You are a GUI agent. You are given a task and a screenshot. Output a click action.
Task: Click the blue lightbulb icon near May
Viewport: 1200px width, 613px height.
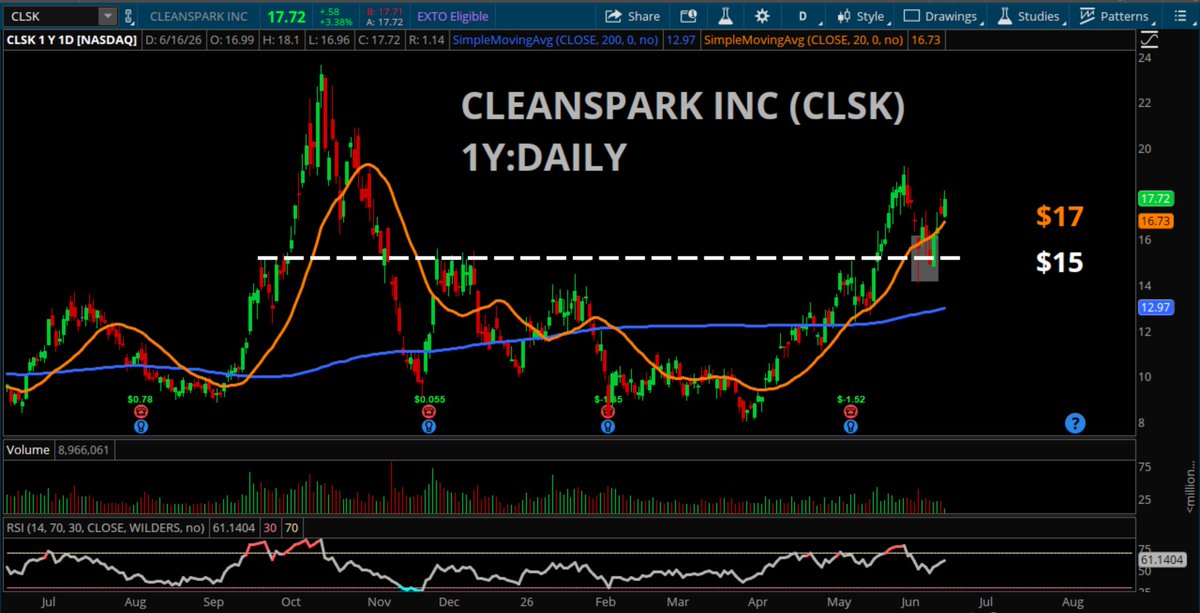click(x=850, y=426)
